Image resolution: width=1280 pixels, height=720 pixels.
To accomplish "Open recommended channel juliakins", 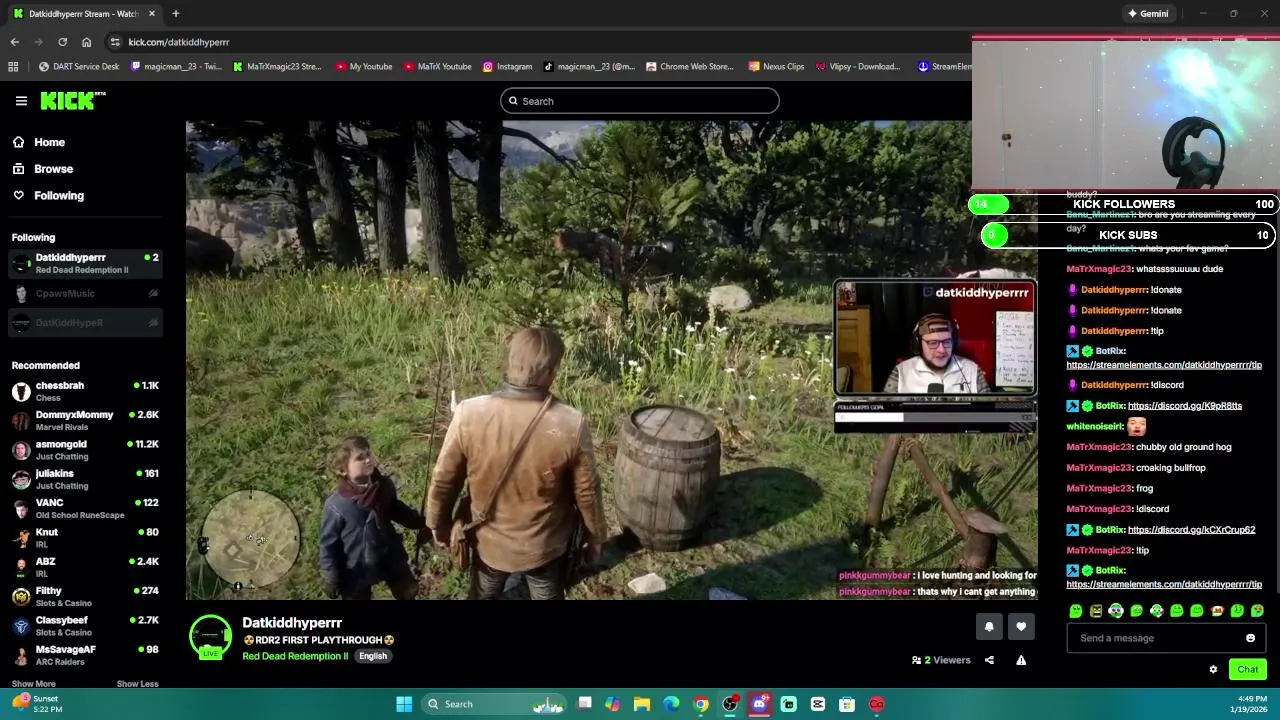I will pyautogui.click(x=84, y=479).
